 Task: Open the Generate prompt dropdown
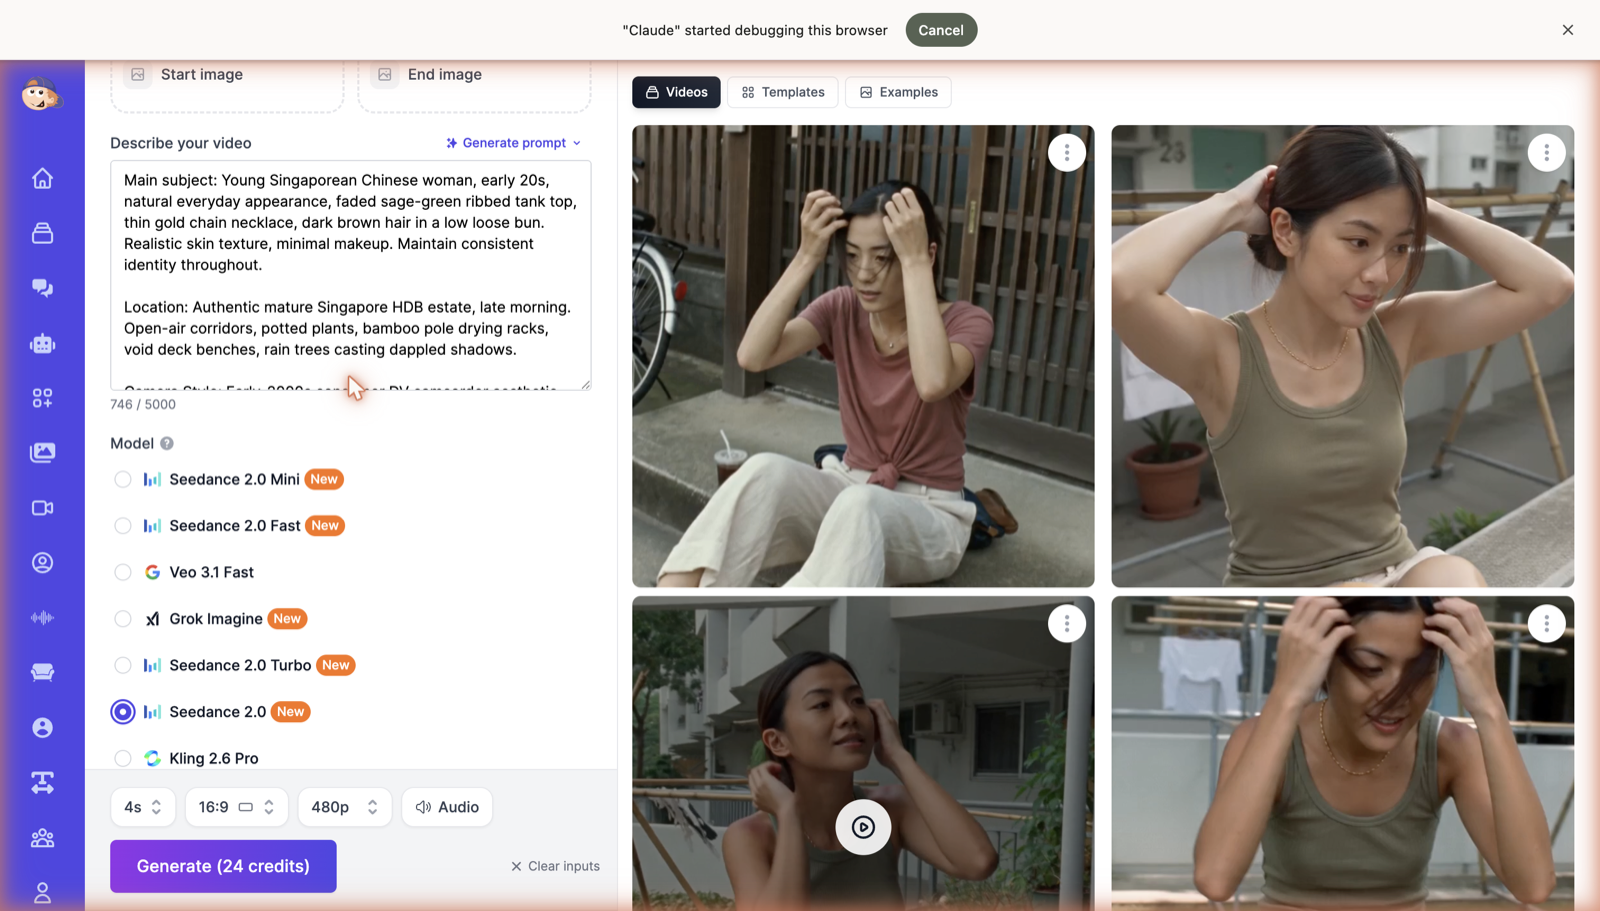pos(513,143)
